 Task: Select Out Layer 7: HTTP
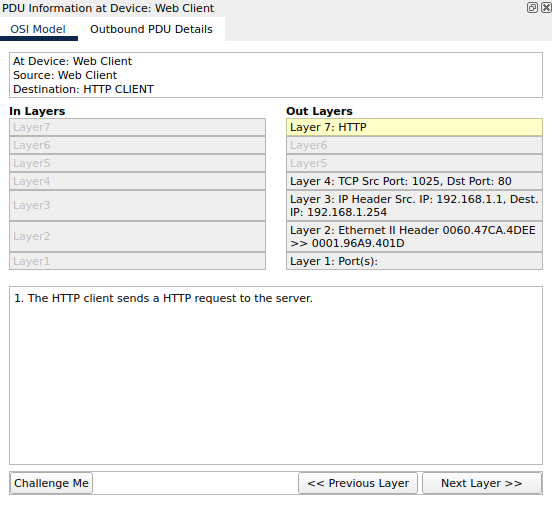click(x=414, y=127)
